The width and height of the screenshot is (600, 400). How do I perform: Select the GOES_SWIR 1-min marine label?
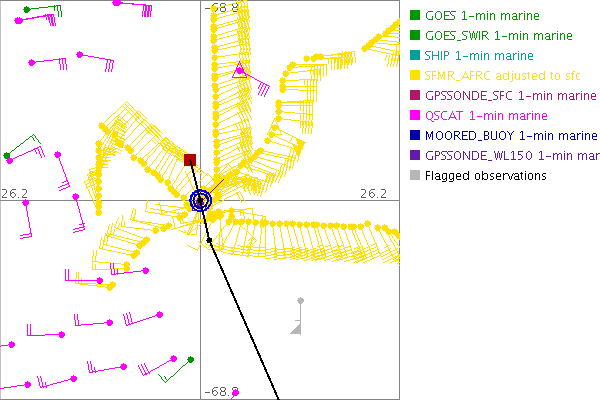(x=497, y=36)
